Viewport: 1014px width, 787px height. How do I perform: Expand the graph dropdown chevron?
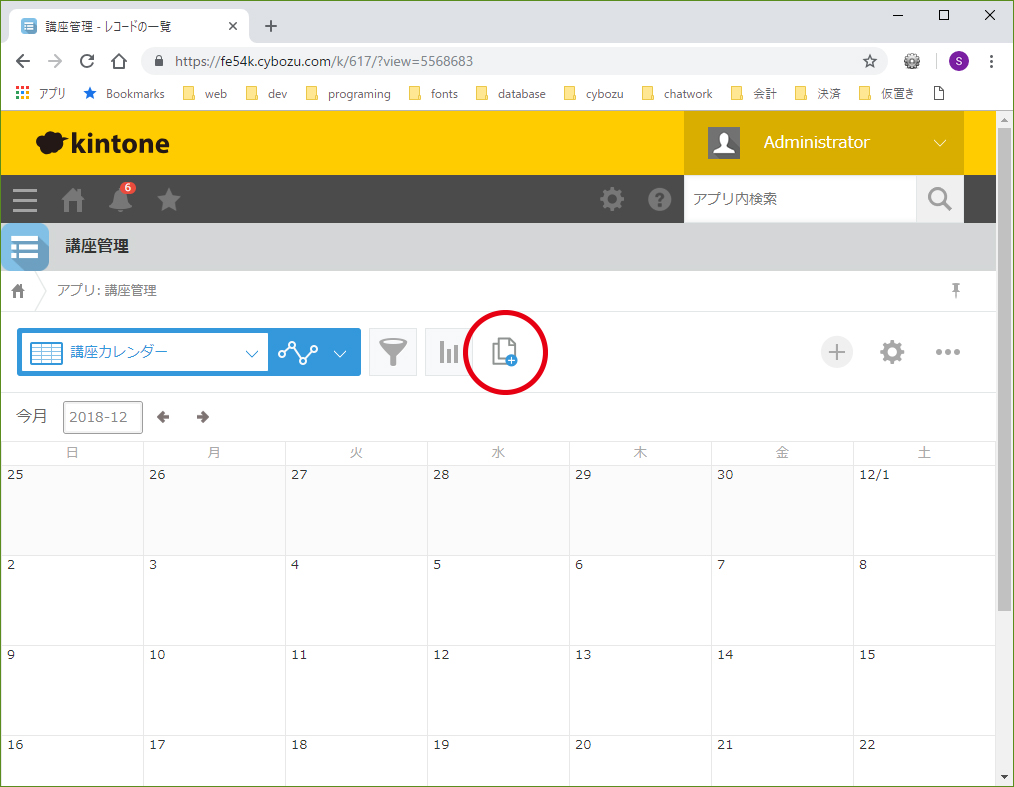click(340, 353)
